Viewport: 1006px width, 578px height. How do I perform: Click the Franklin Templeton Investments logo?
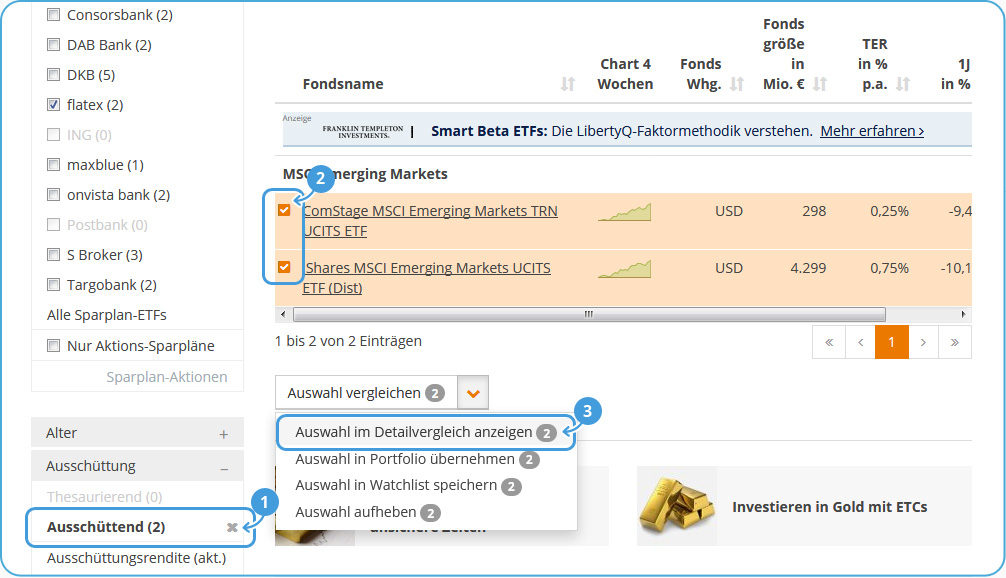click(x=363, y=132)
